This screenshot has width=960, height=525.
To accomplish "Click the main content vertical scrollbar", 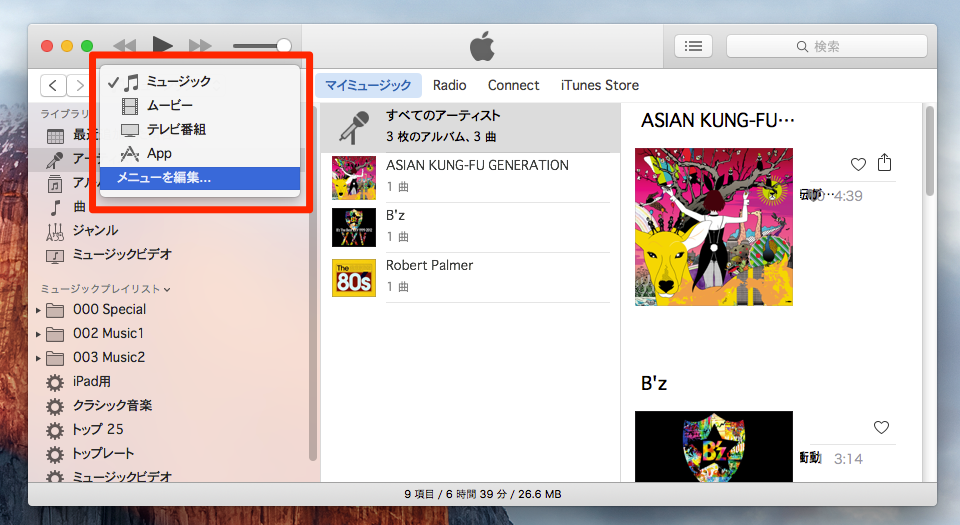I will 929,151.
